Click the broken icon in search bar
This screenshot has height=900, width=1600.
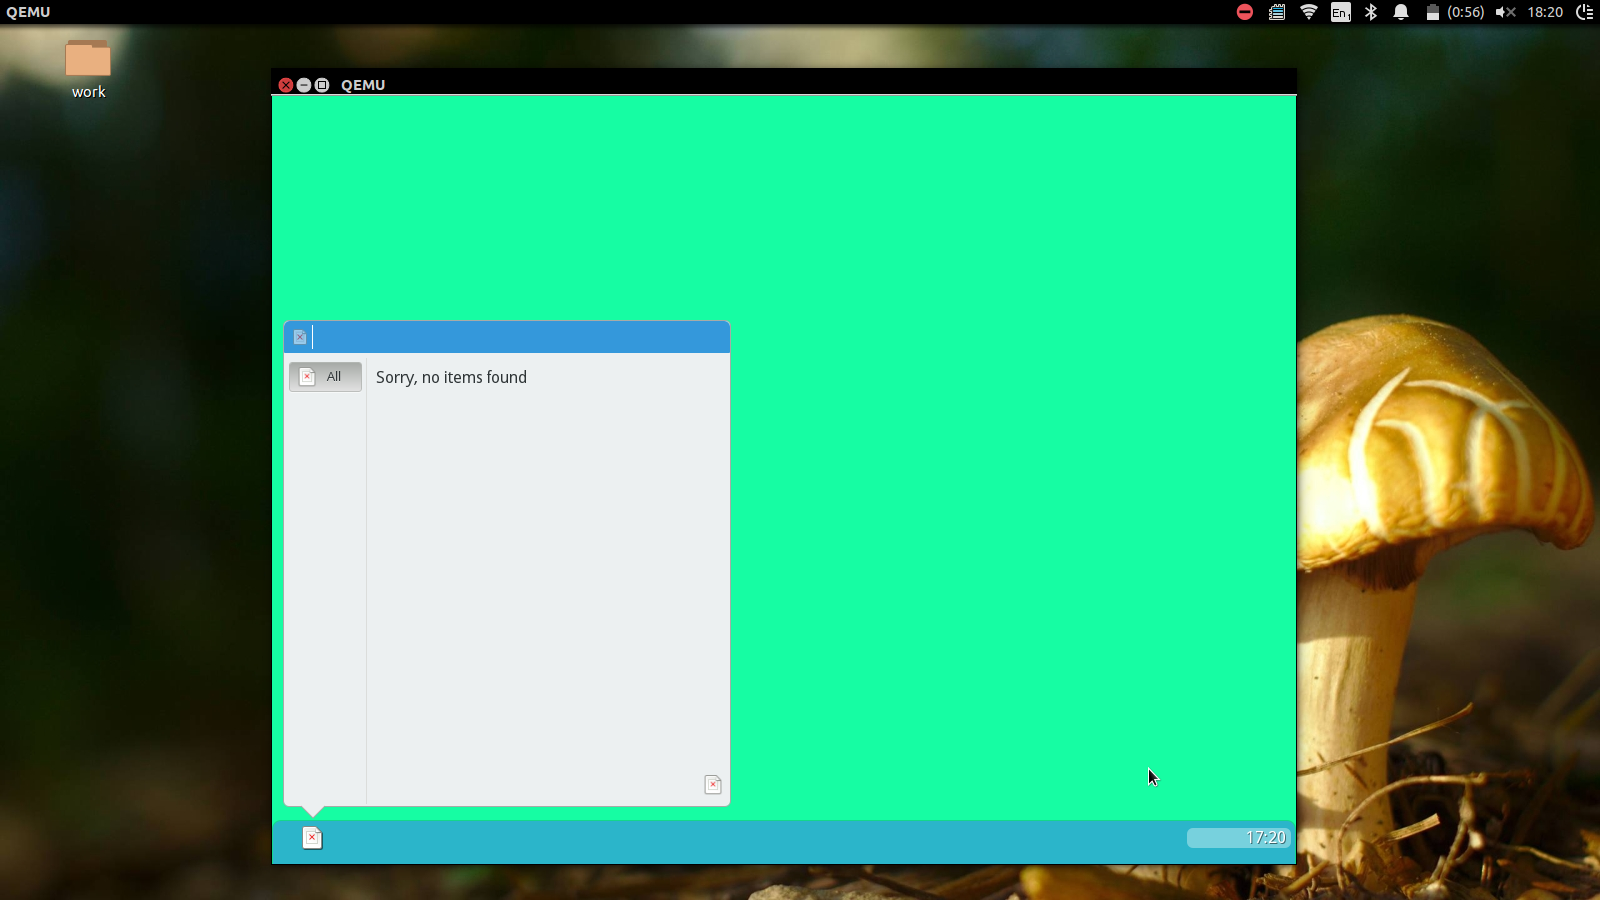coord(300,337)
